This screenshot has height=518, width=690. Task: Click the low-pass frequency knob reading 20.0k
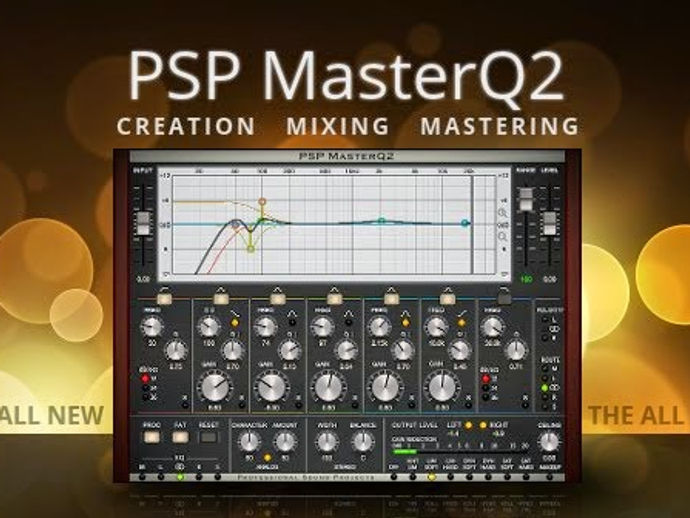click(x=492, y=327)
